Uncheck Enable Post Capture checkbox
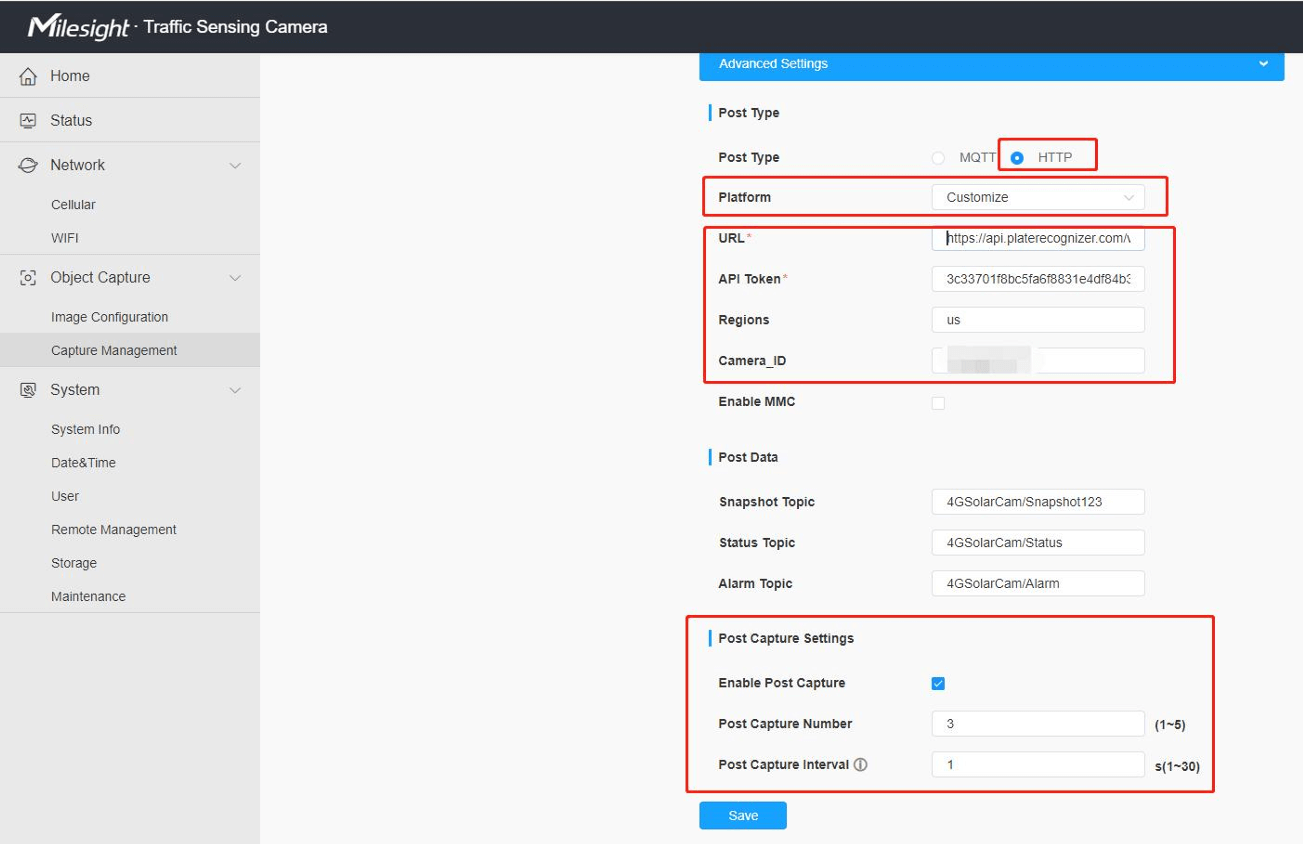Image resolution: width=1303 pixels, height=844 pixels. (938, 684)
